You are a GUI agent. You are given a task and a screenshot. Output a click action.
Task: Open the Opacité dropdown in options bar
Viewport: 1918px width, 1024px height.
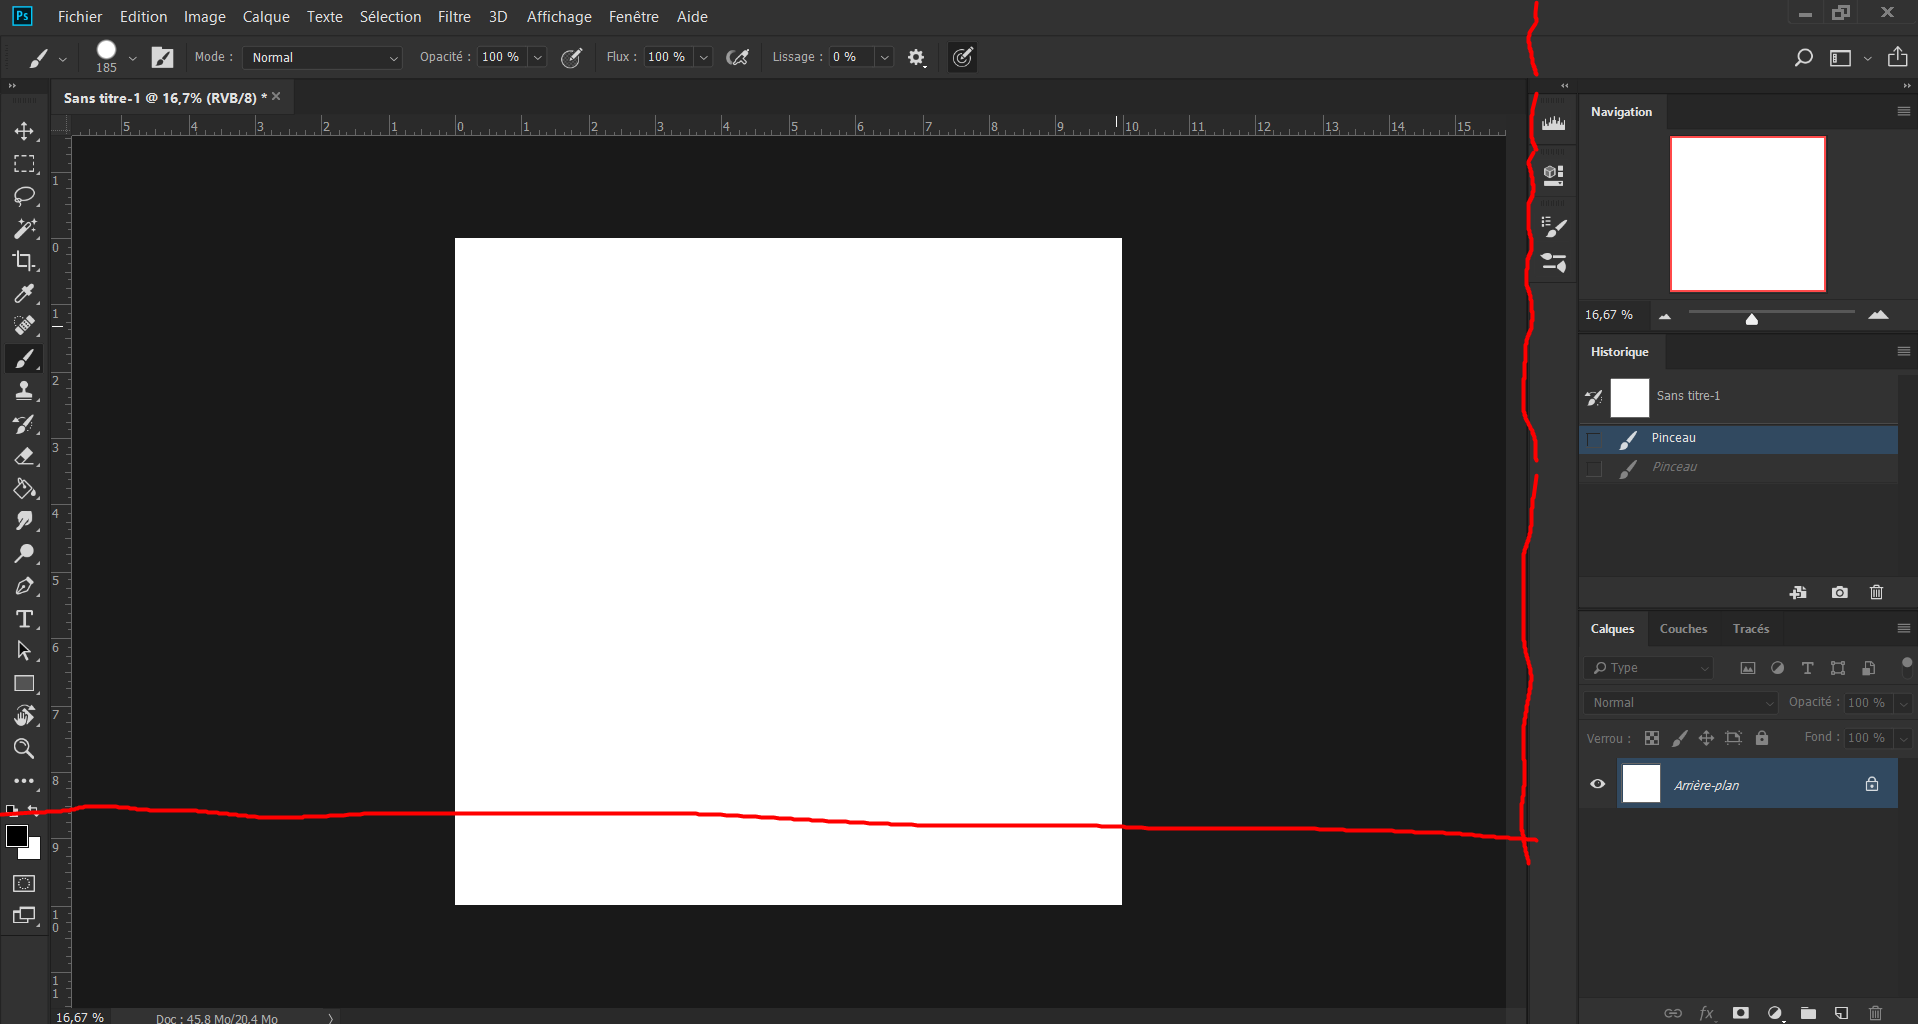click(x=537, y=57)
